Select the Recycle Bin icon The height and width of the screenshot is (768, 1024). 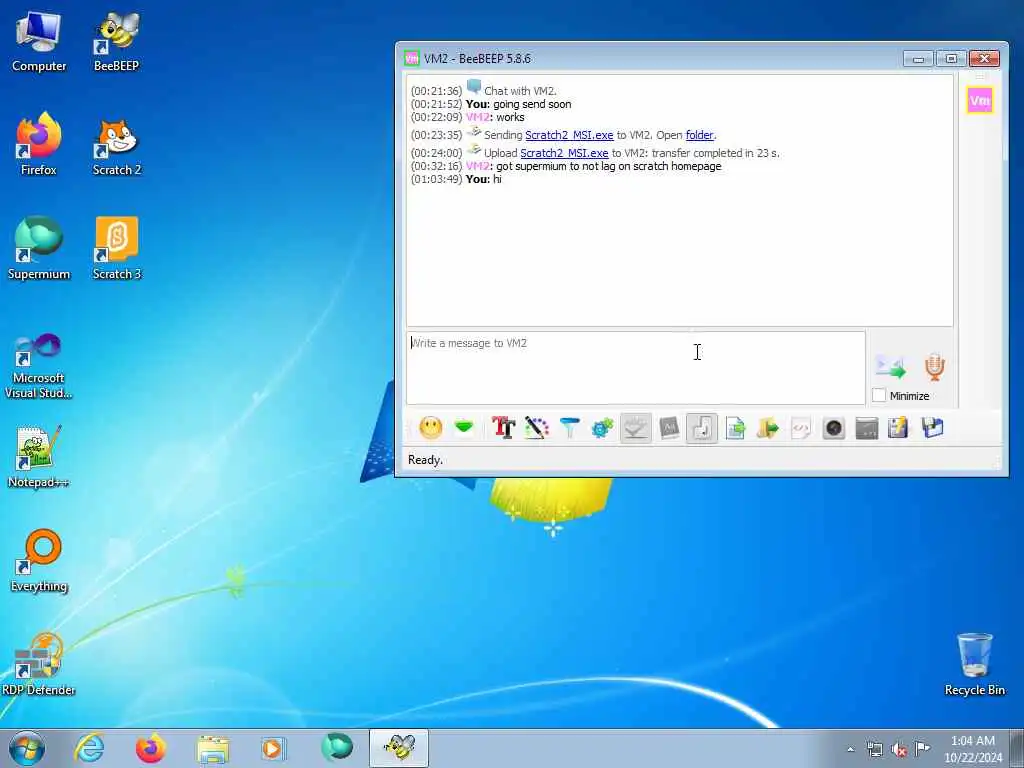(974, 664)
